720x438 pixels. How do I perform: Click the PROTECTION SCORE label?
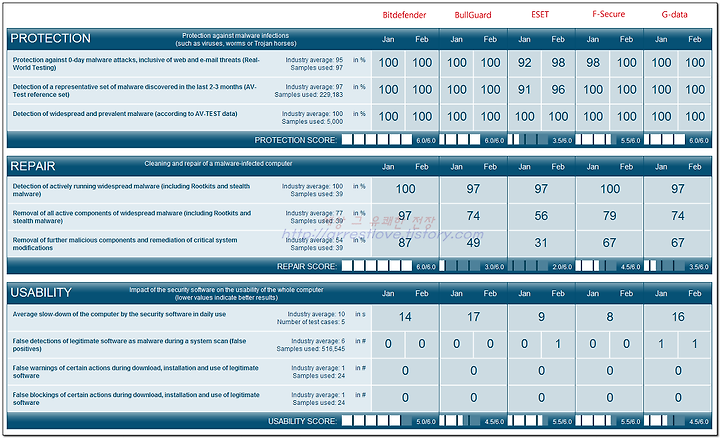[296, 140]
